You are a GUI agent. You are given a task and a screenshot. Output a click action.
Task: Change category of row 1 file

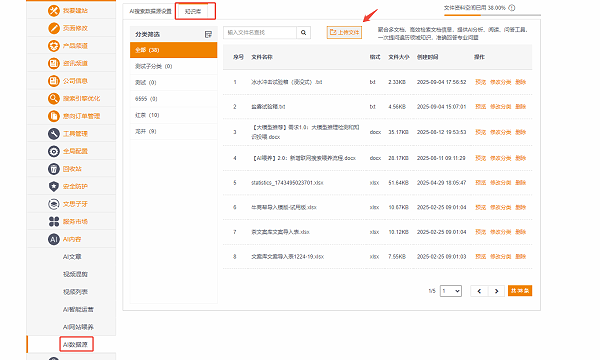[x=501, y=82]
